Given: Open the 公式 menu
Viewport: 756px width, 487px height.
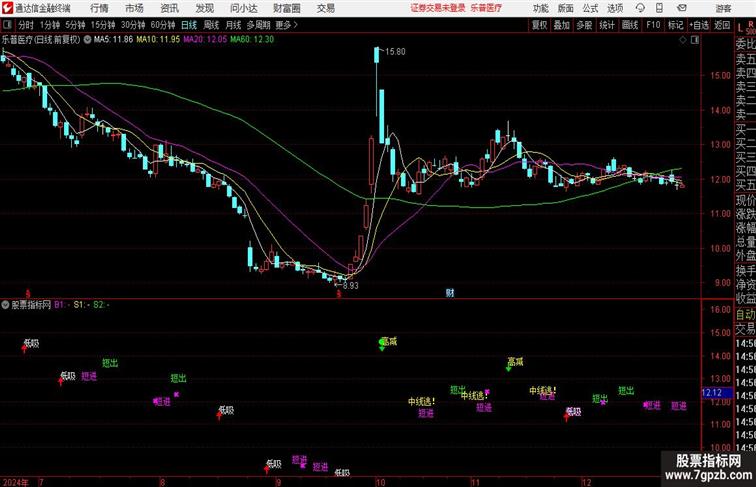Looking at the screenshot, I should tap(590, 8).
